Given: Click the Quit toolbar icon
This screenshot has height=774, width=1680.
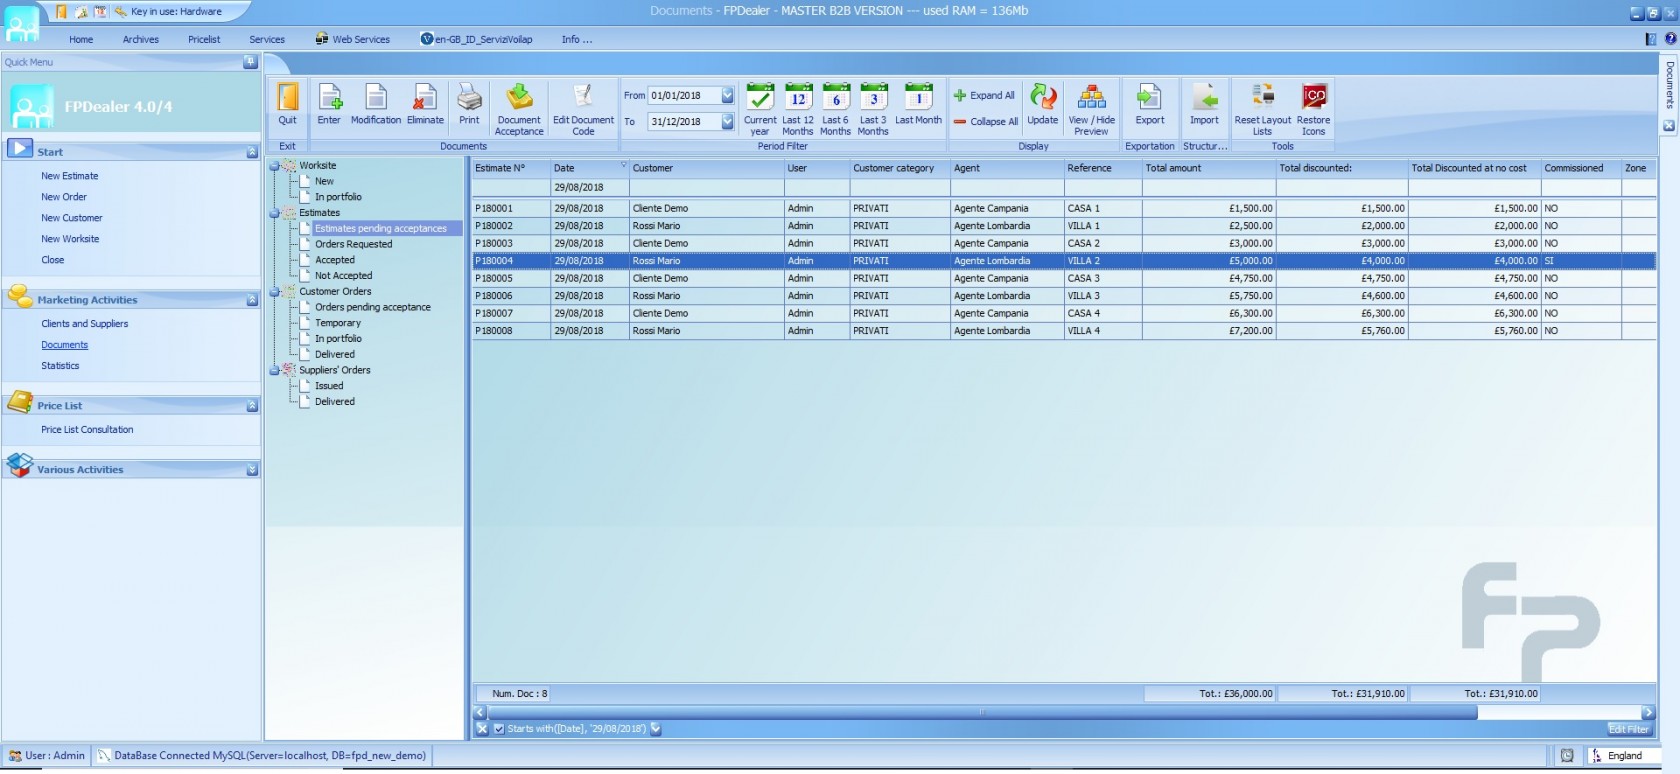Looking at the screenshot, I should 287,104.
